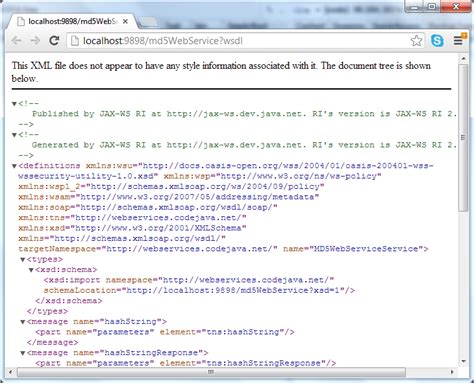Click the part element="tns:hashString" line
This screenshot has height=383, width=474.
click(x=165, y=332)
